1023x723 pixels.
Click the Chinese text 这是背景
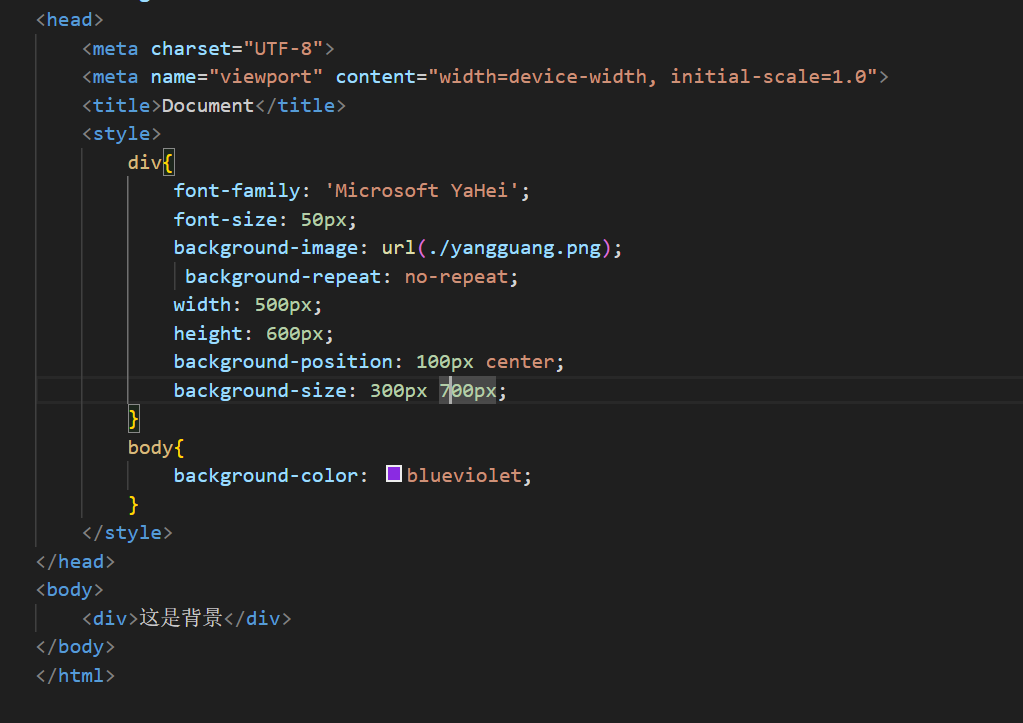tap(181, 617)
